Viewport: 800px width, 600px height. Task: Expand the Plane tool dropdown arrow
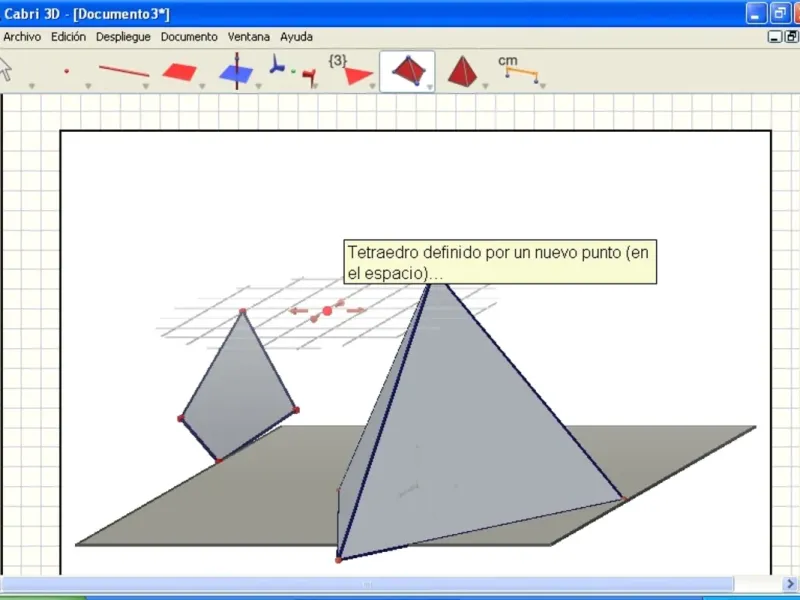[202, 86]
